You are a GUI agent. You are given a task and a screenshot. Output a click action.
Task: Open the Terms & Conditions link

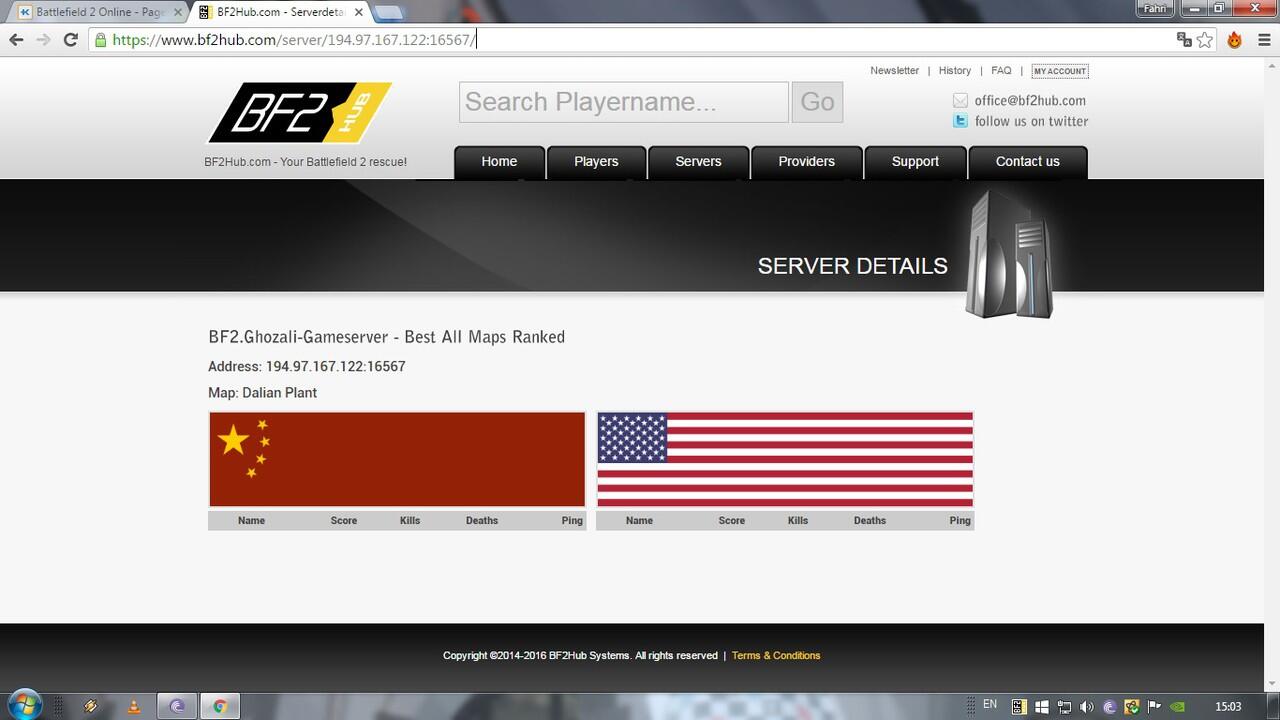click(x=776, y=656)
